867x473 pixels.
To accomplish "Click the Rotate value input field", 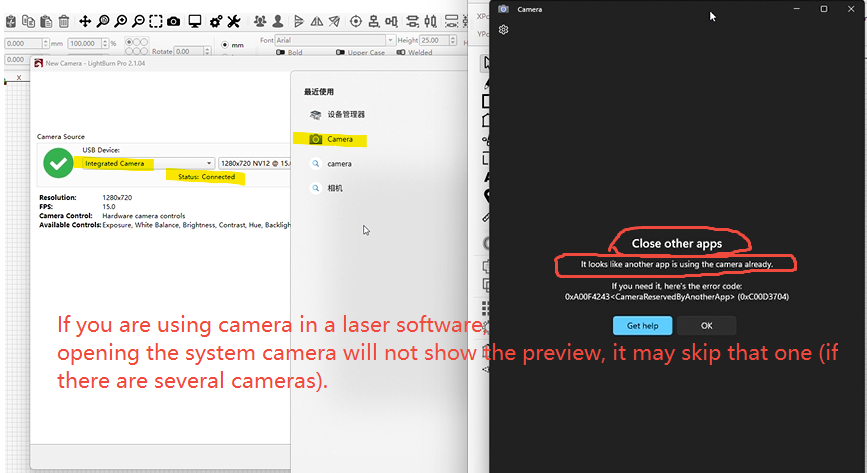I will click(x=189, y=51).
